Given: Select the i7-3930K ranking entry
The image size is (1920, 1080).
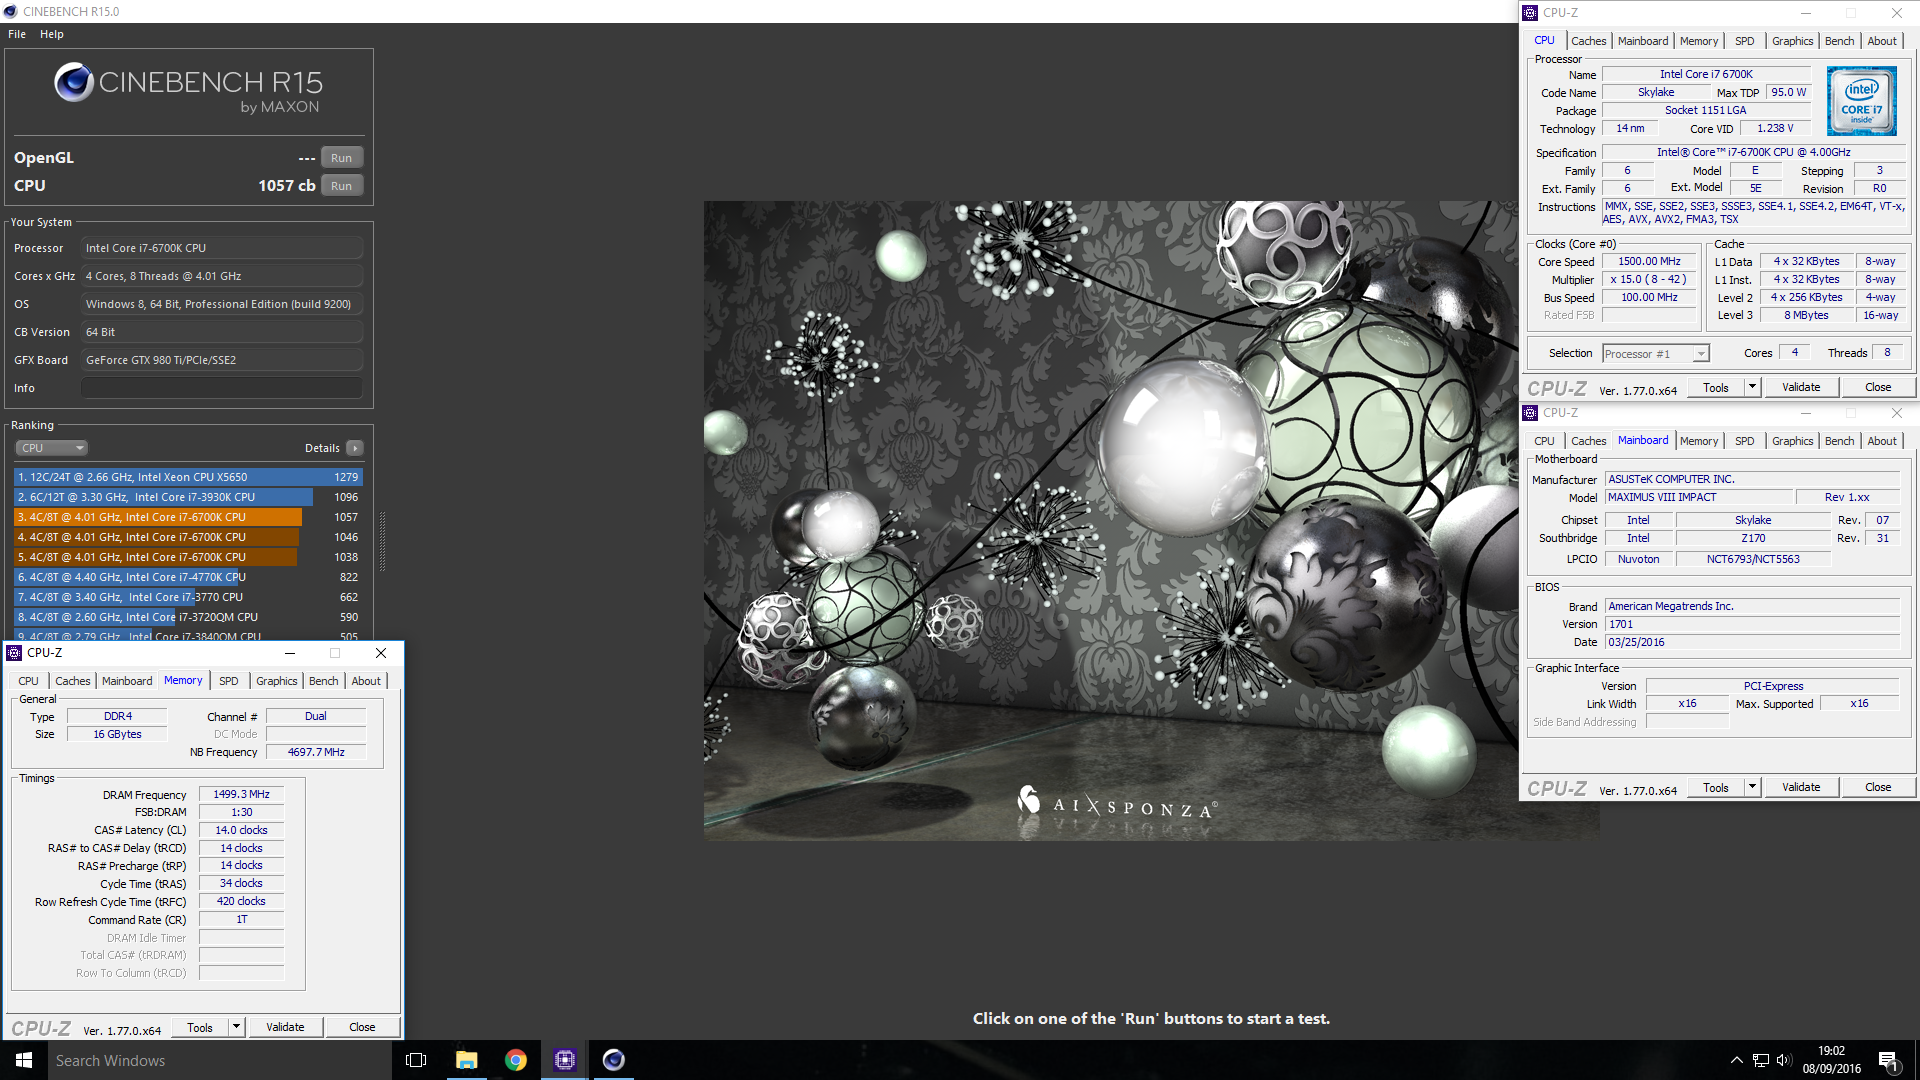Looking at the screenshot, I should click(x=187, y=497).
